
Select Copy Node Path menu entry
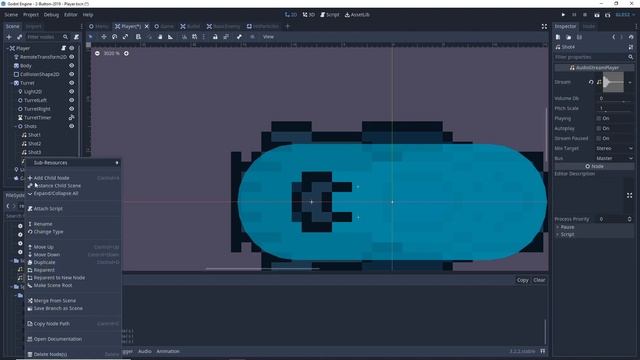73,324
